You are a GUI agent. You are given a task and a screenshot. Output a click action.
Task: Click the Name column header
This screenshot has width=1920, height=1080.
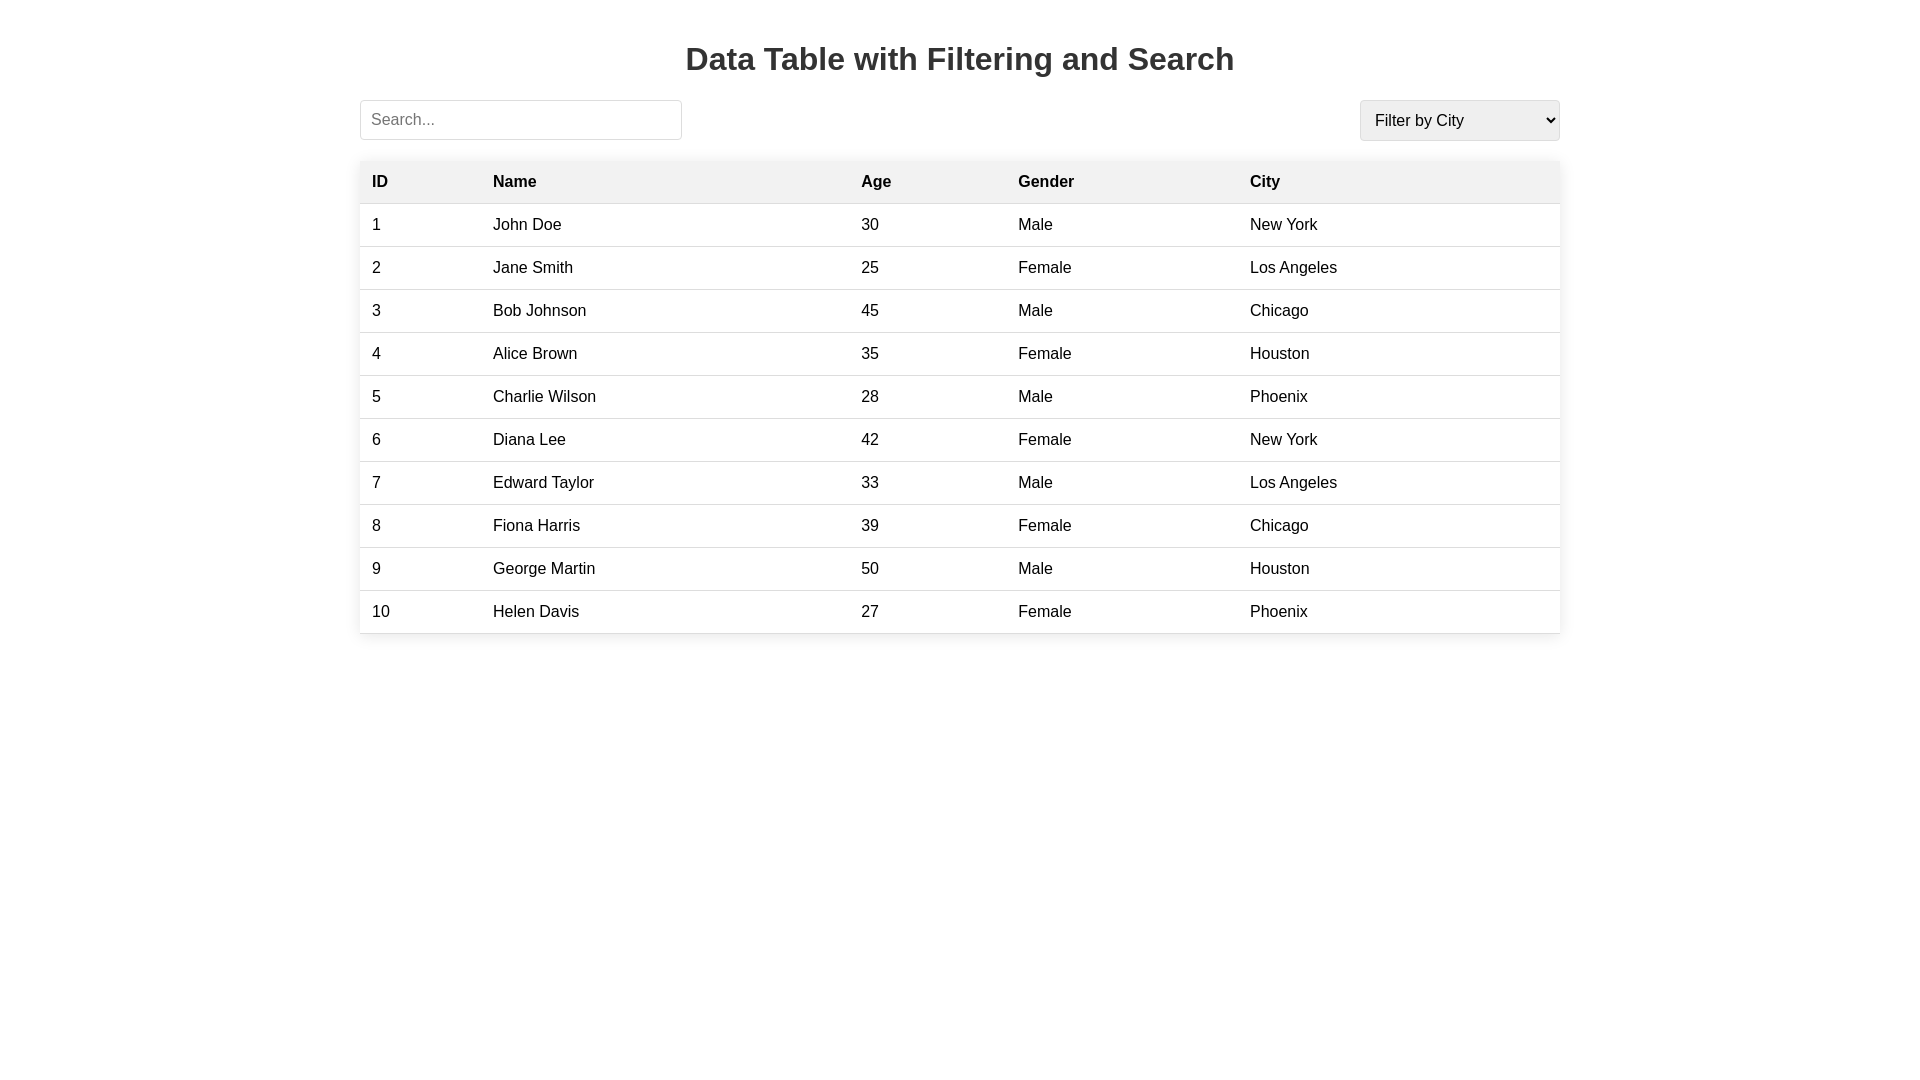[514, 182]
